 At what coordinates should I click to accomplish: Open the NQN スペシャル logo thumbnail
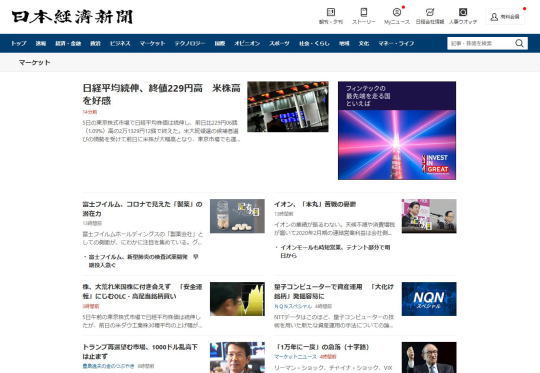coord(429,299)
